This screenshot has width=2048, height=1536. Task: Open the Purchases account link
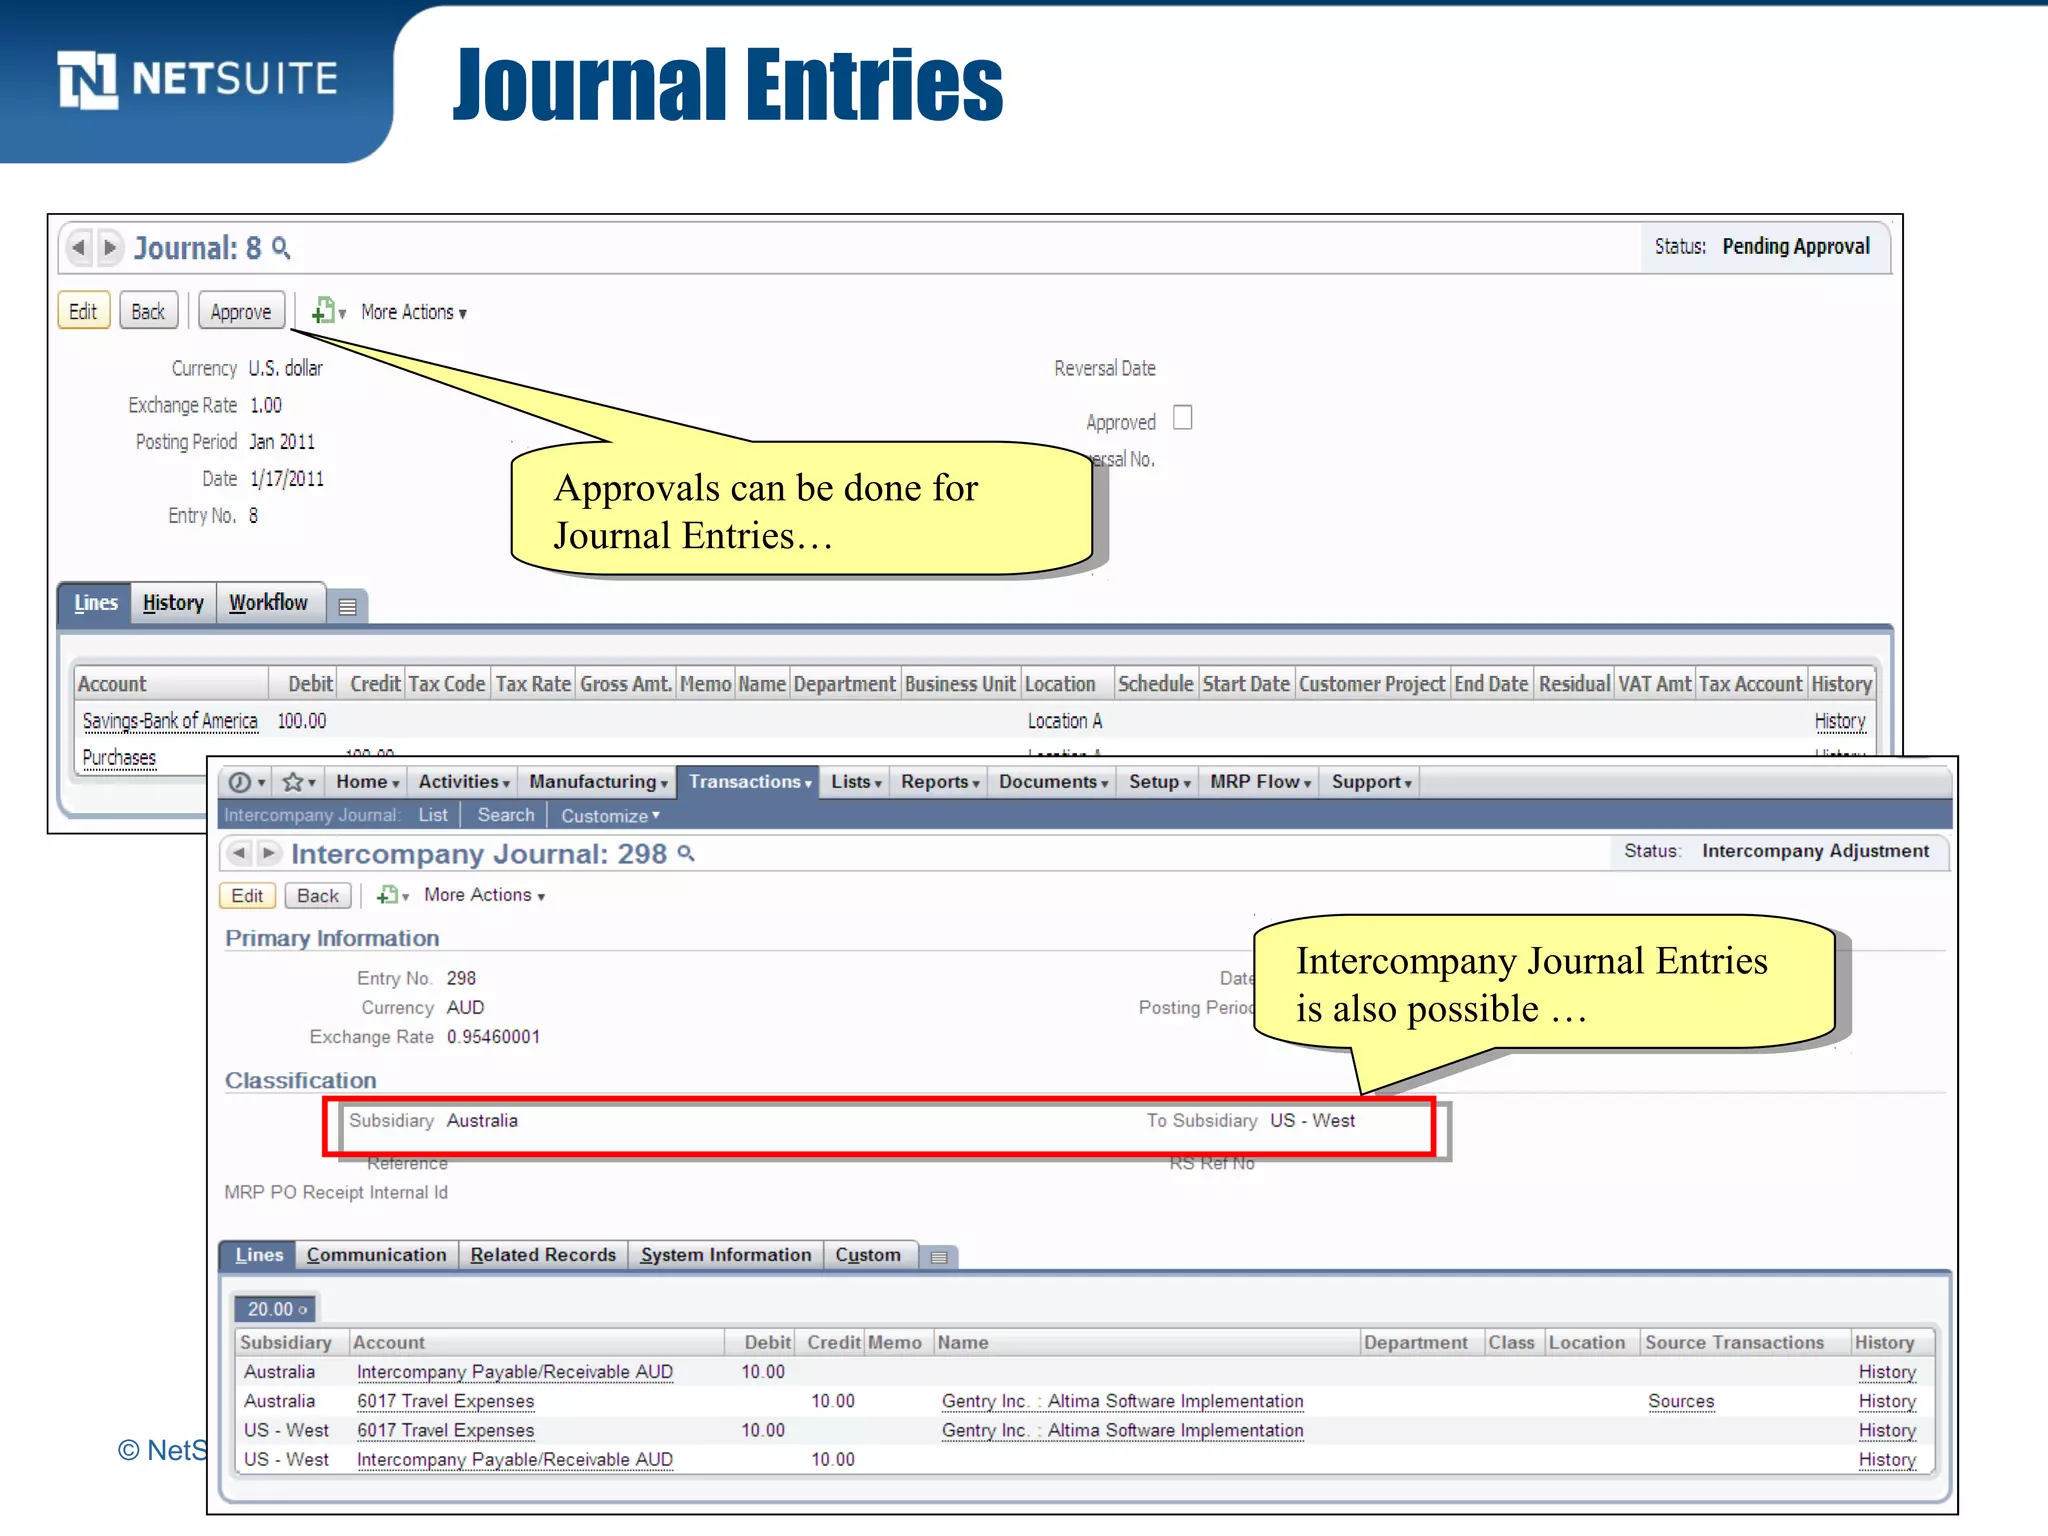(119, 757)
